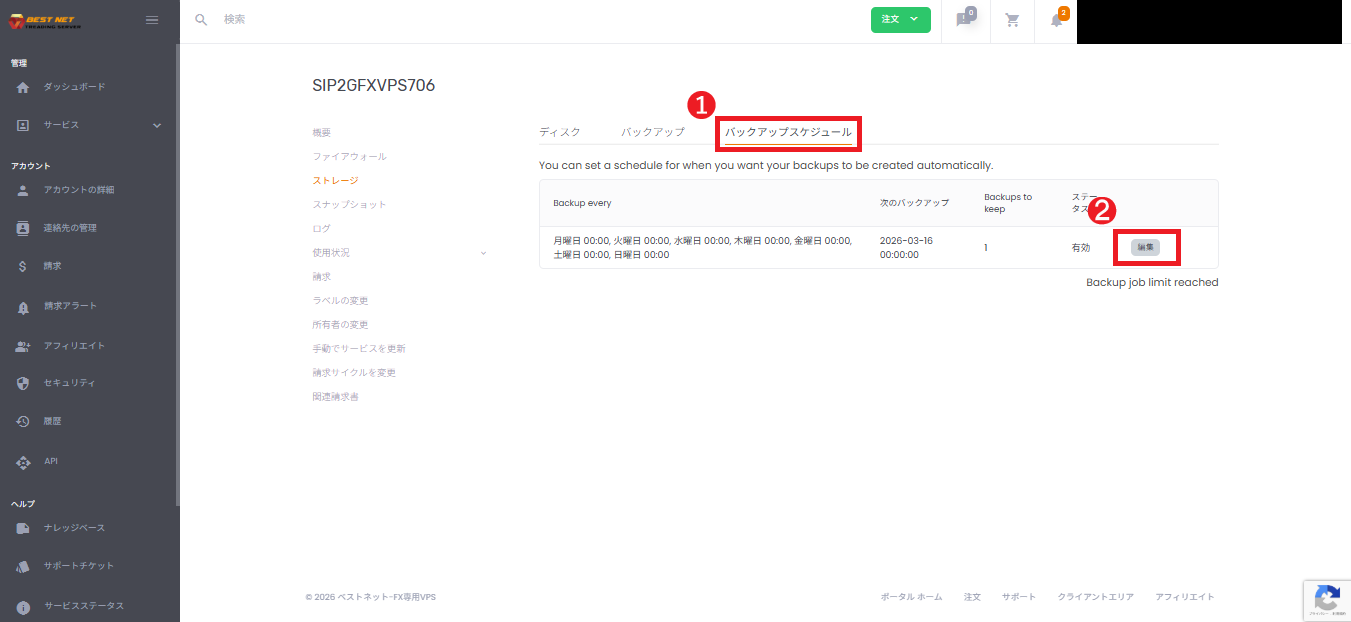Click the reCAPTCHA privacy badge
Screen dimensions: 1351x622
click(1327, 600)
